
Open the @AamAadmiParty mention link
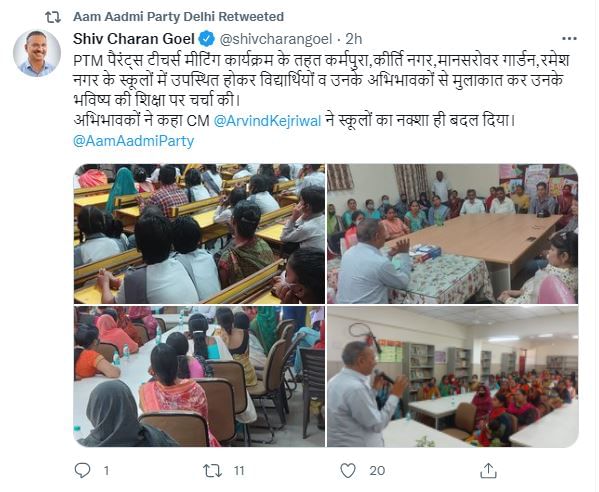(x=133, y=141)
